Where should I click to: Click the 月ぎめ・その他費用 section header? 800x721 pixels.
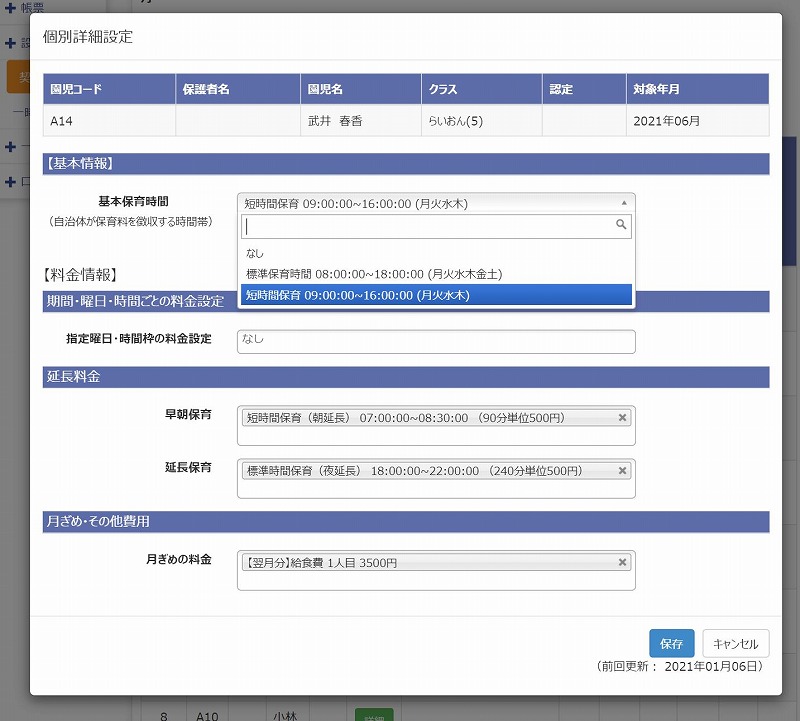pos(406,521)
